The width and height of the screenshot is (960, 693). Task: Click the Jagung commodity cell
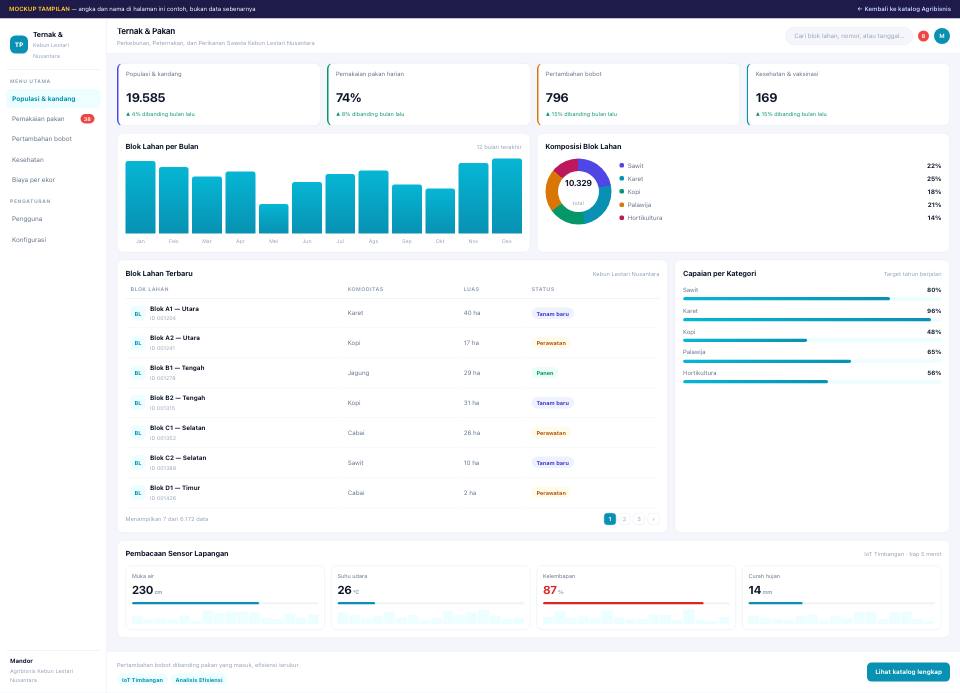click(358, 373)
